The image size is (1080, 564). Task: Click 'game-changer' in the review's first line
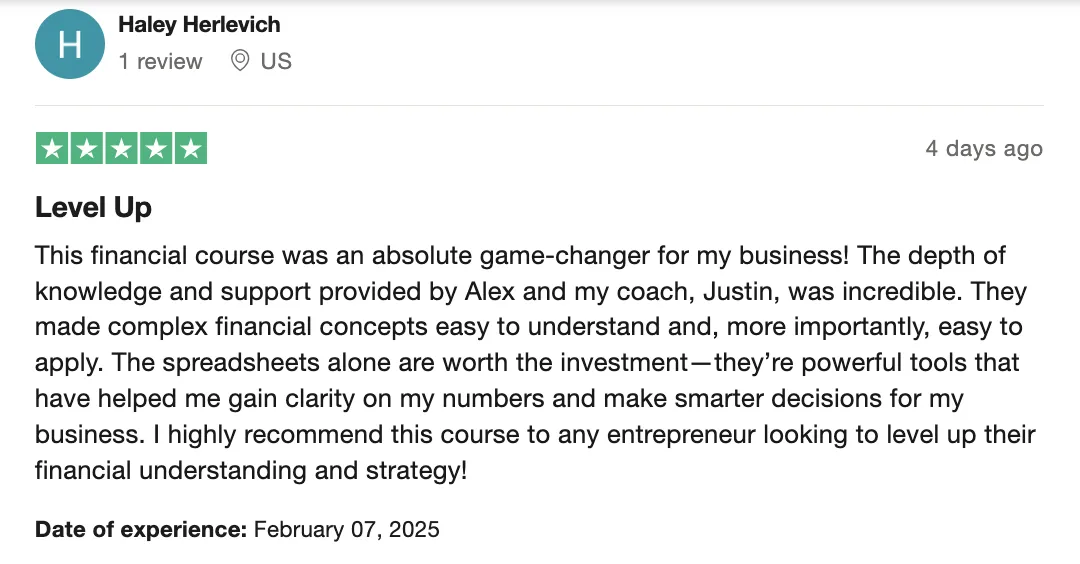tap(565, 256)
